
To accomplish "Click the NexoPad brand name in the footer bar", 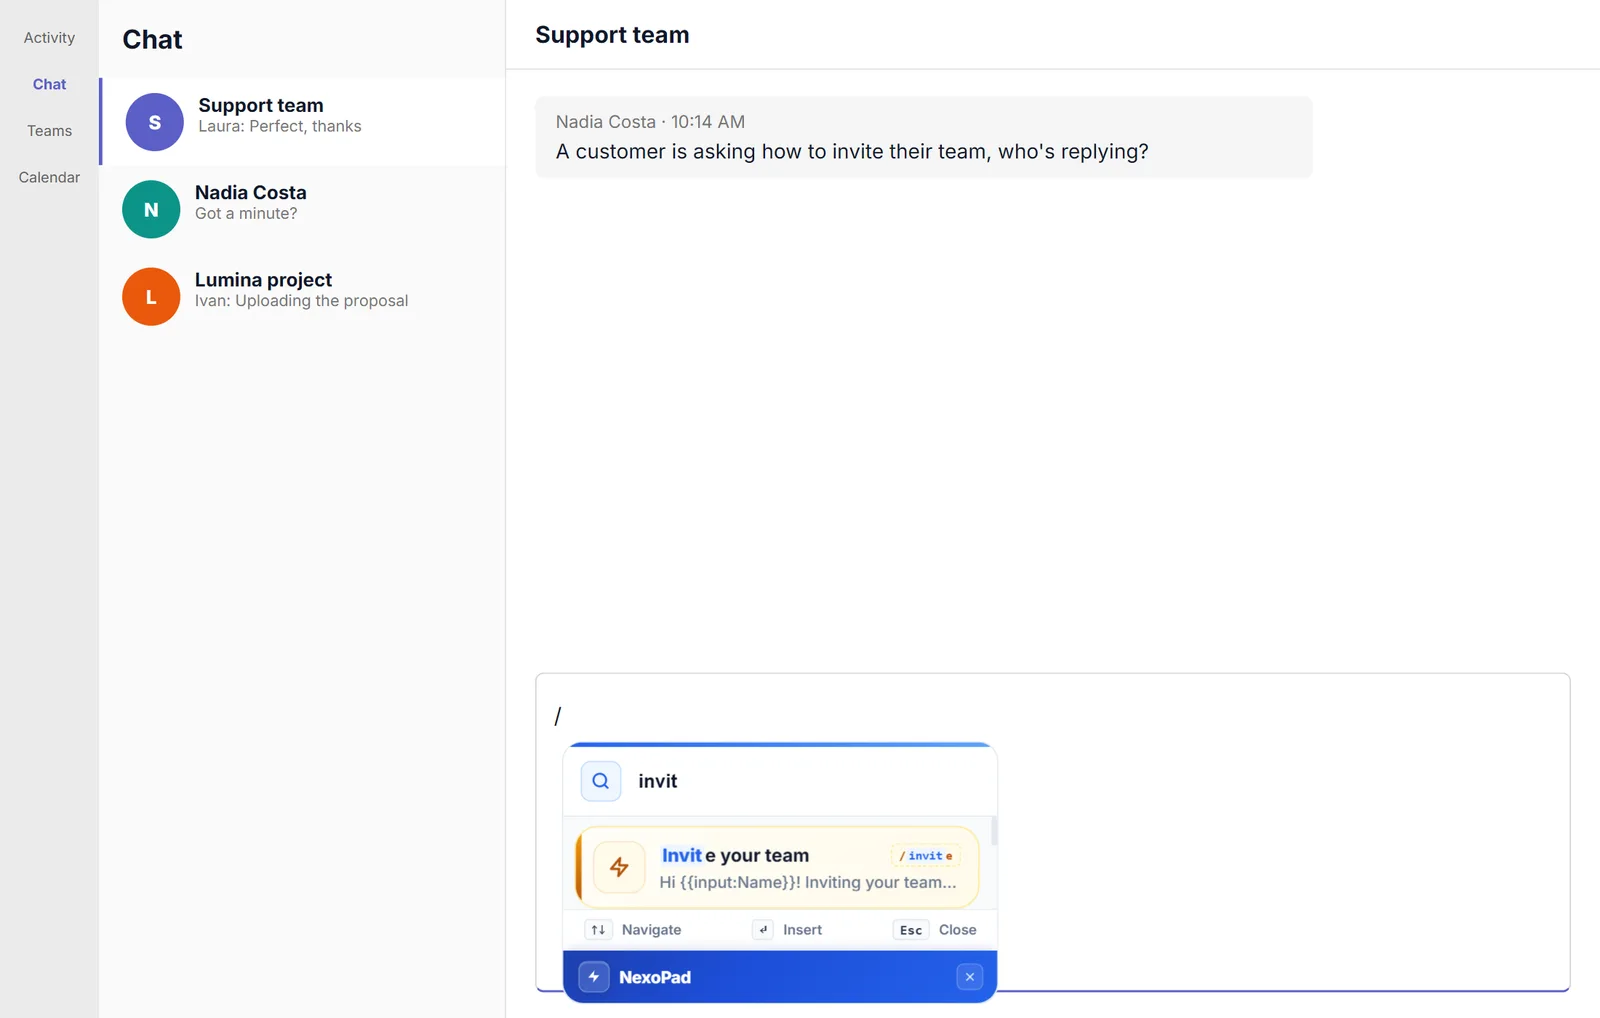I will (655, 977).
